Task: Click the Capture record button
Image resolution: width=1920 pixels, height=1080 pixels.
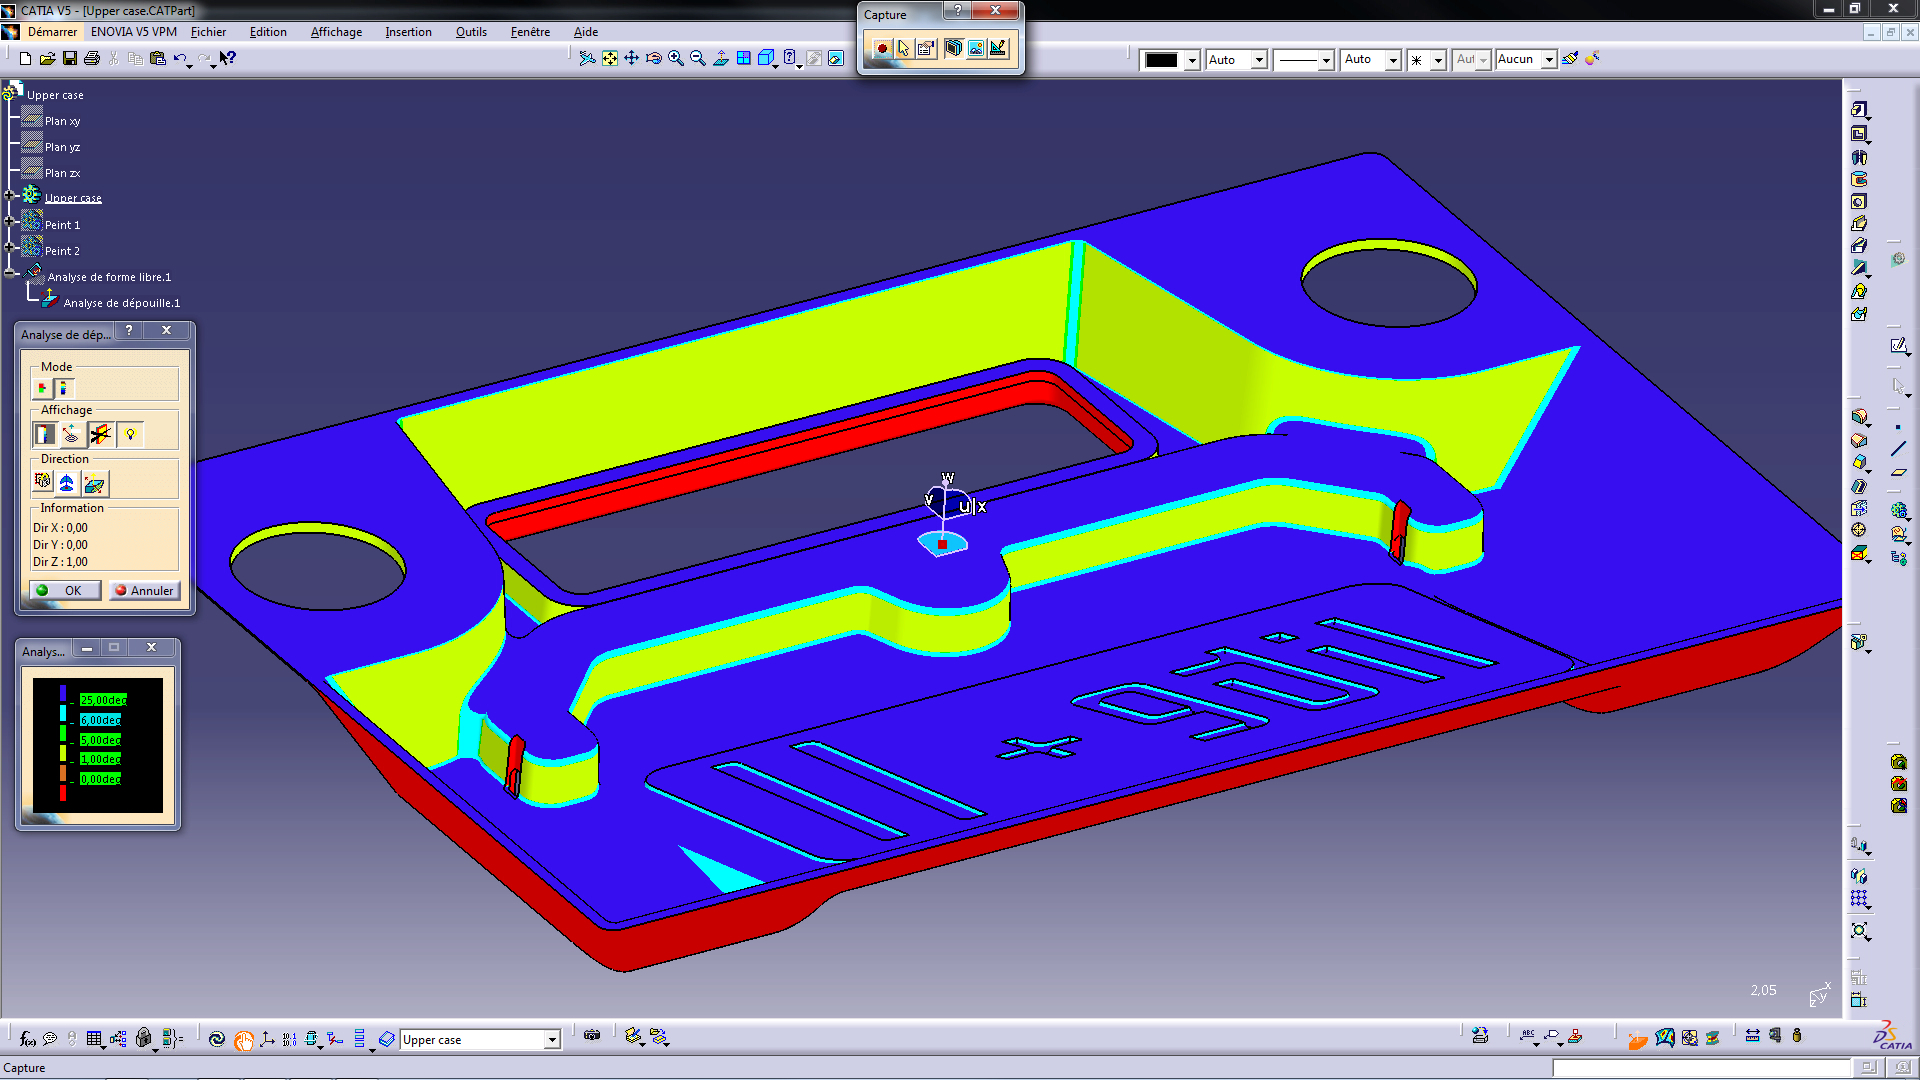Action: [881, 48]
